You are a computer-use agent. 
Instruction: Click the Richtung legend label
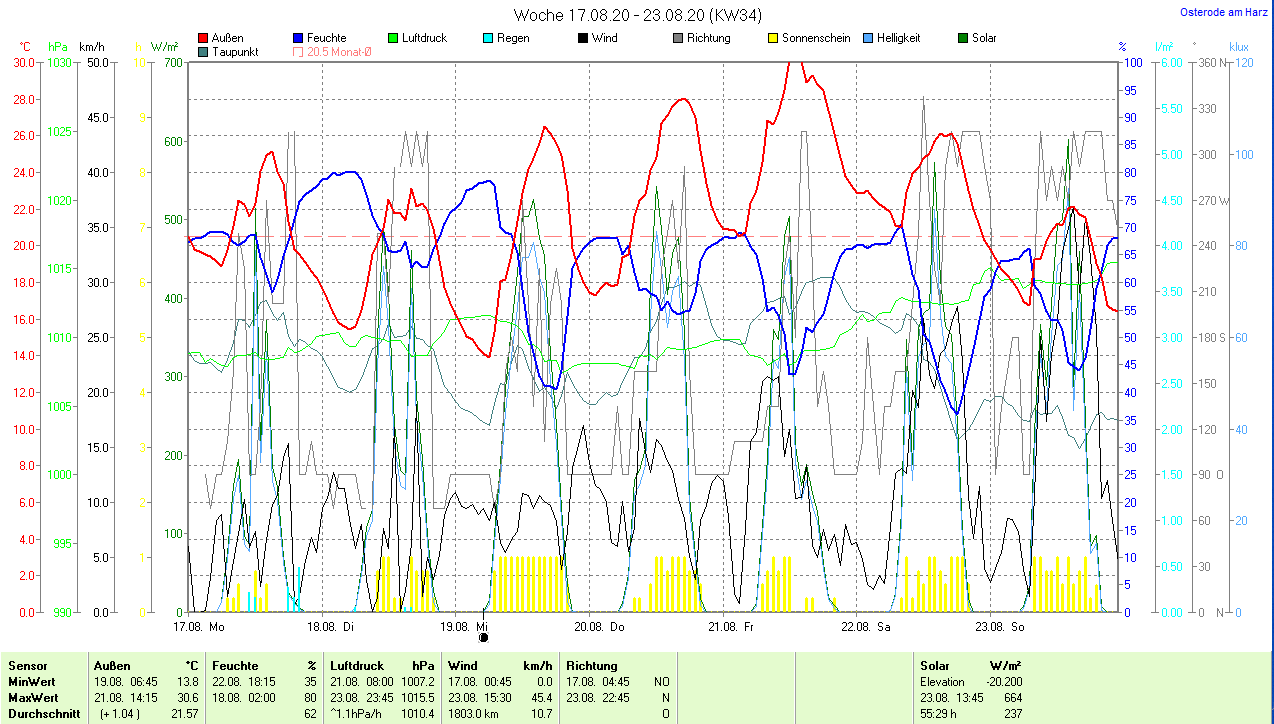pyautogui.click(x=708, y=38)
